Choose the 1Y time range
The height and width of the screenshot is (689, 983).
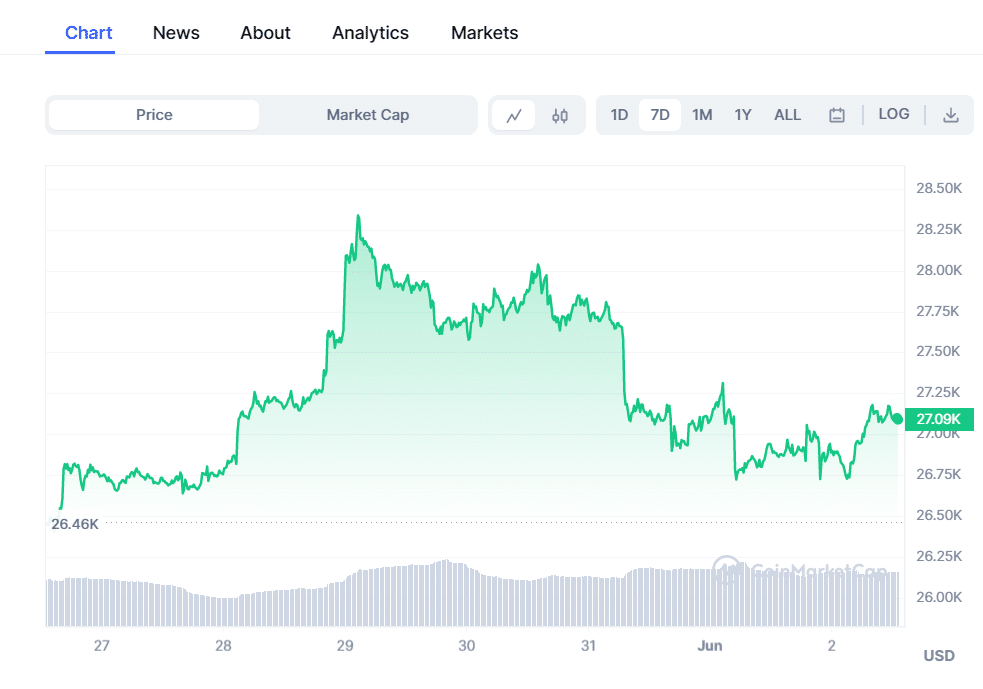pos(743,115)
